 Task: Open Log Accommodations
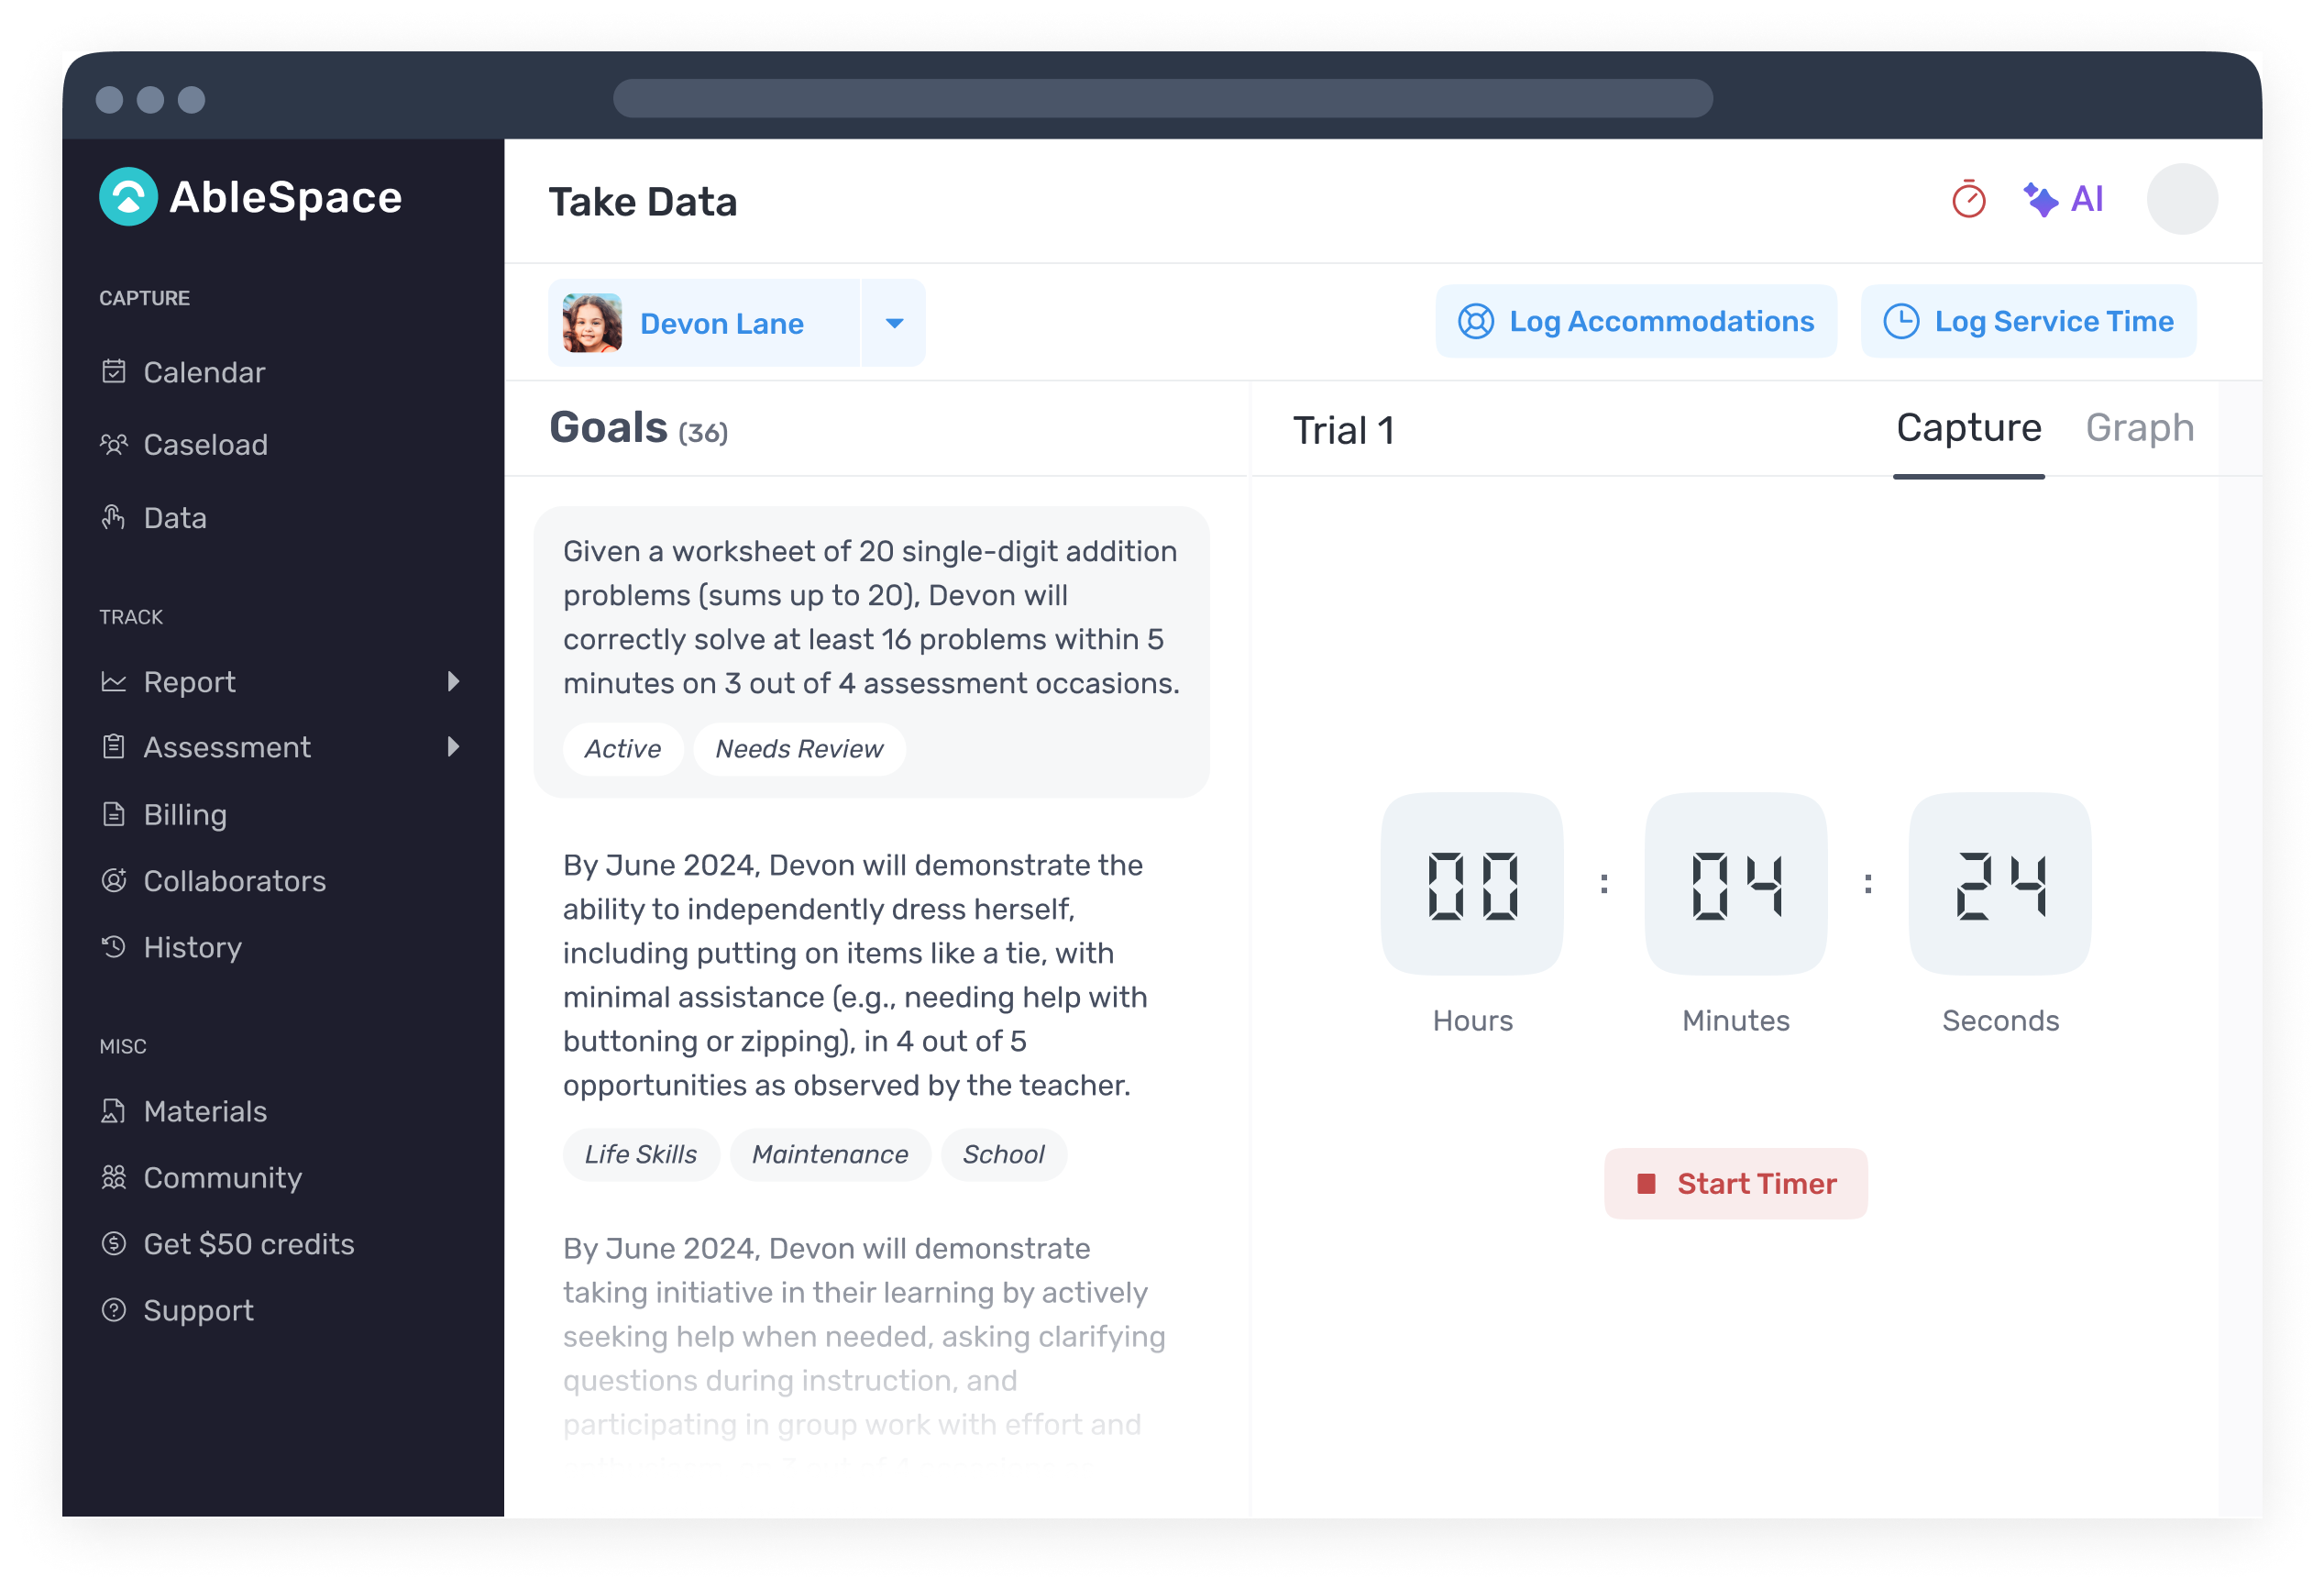coord(1635,321)
